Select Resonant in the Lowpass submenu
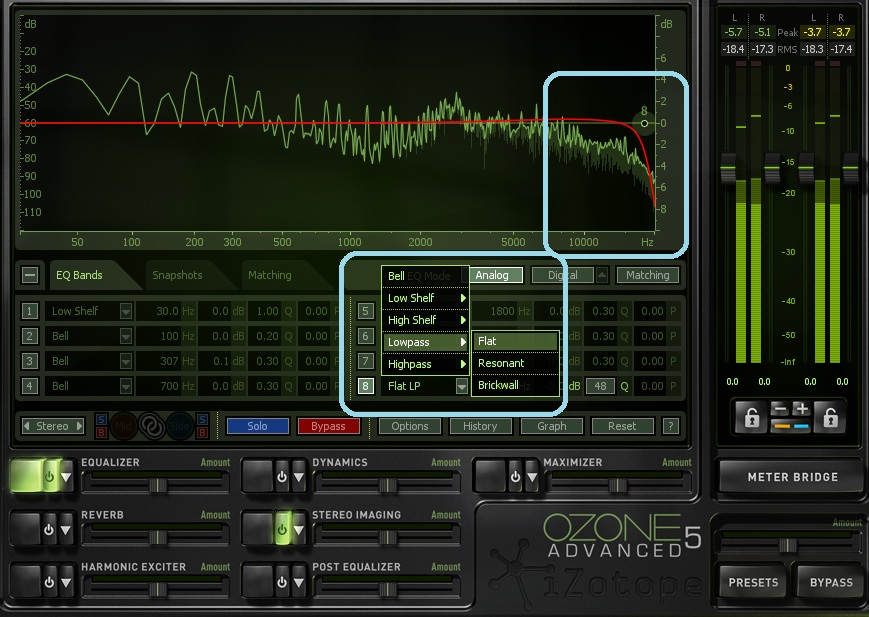 click(515, 363)
